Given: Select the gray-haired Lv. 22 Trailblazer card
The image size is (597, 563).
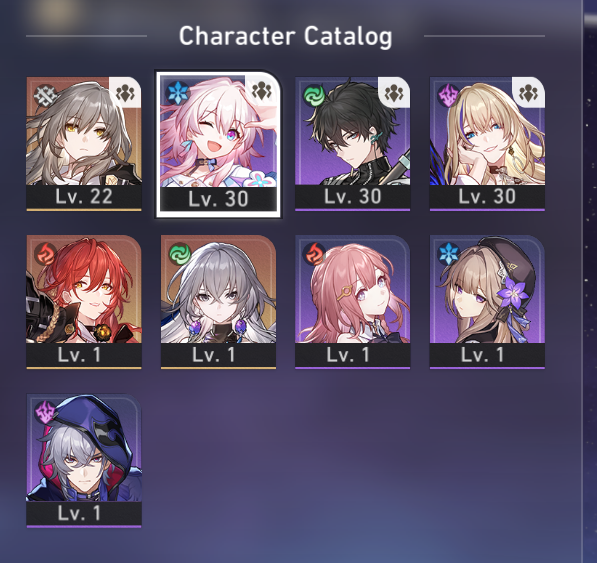Looking at the screenshot, I should pyautogui.click(x=84, y=144).
